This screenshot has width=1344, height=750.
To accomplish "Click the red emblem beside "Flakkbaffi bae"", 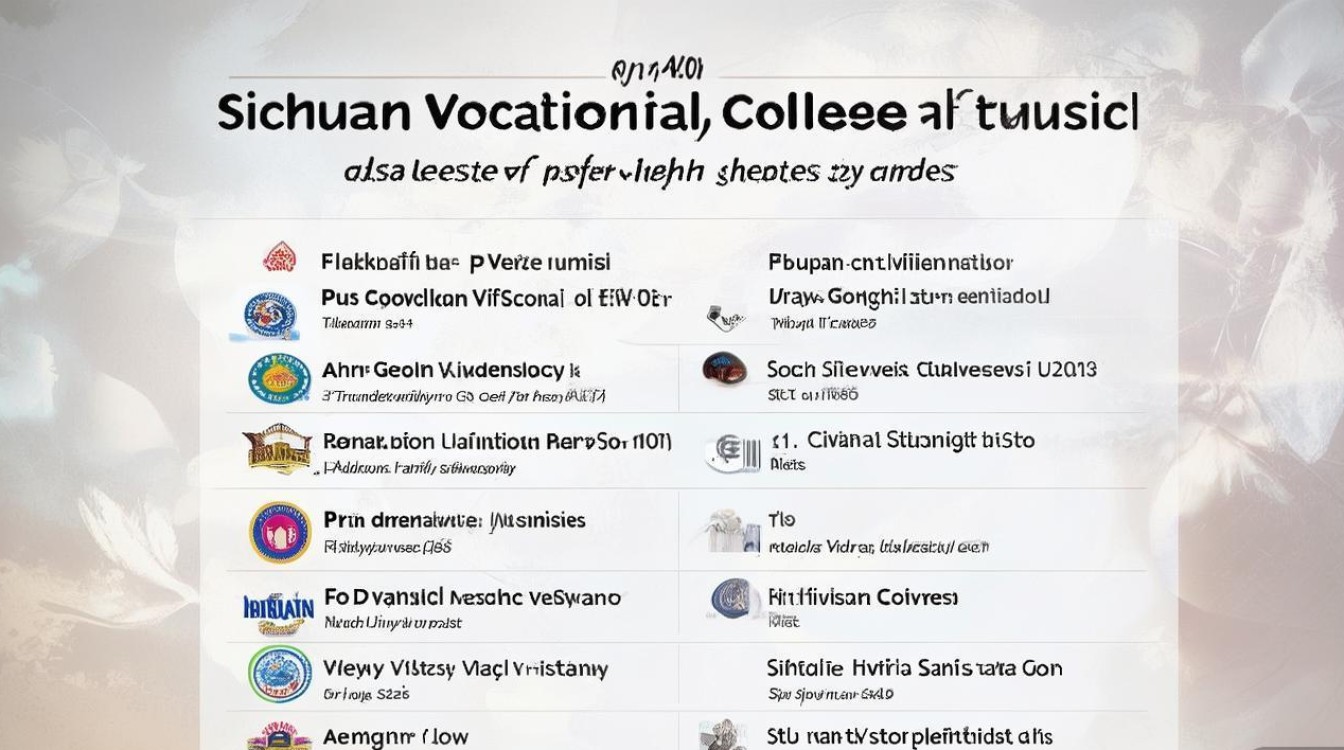I will tap(279, 258).
